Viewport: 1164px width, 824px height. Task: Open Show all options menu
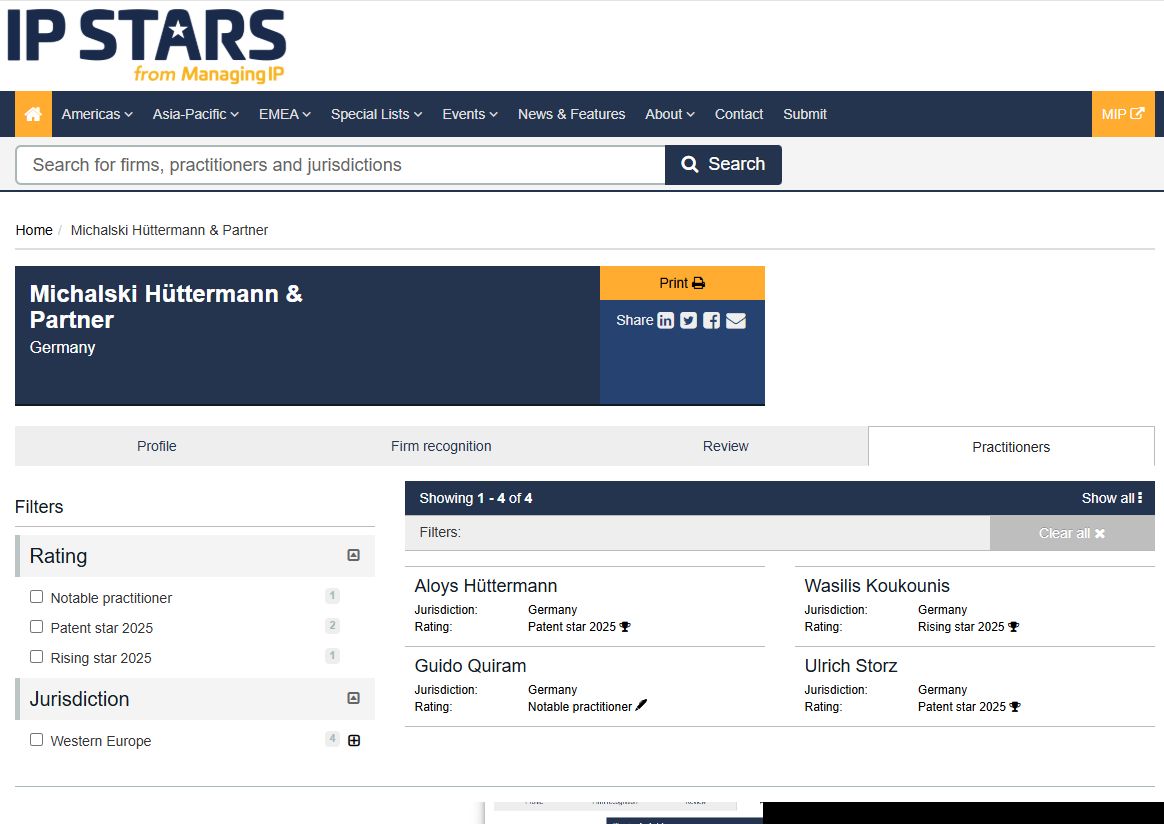pos(1111,498)
